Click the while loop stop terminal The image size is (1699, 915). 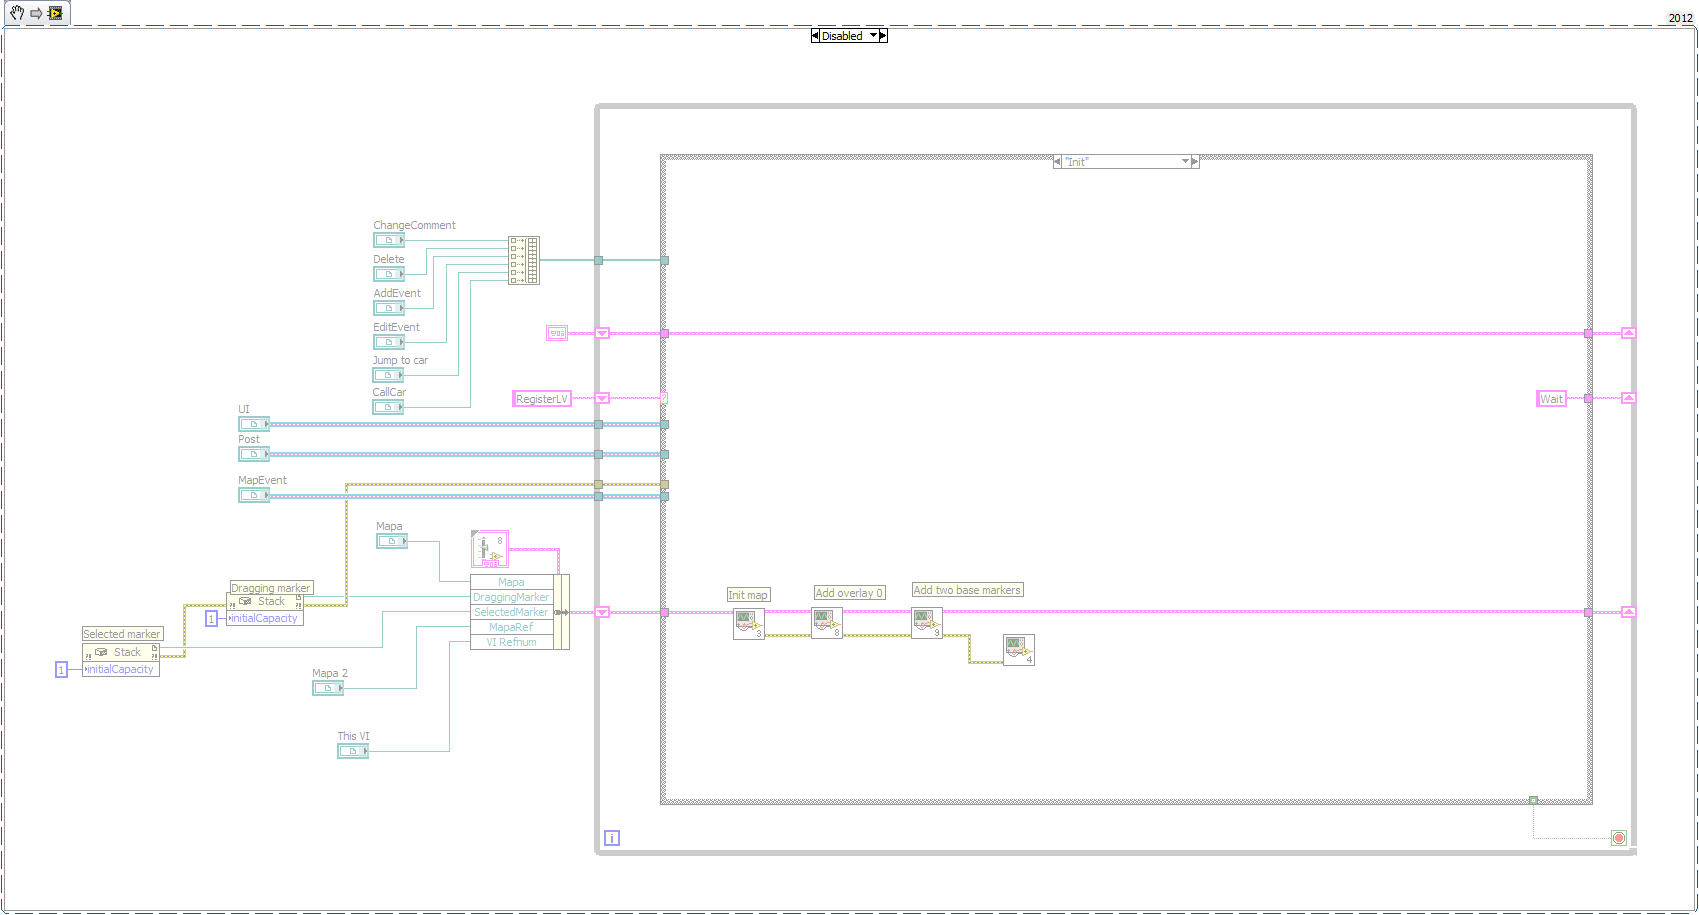tap(1619, 838)
